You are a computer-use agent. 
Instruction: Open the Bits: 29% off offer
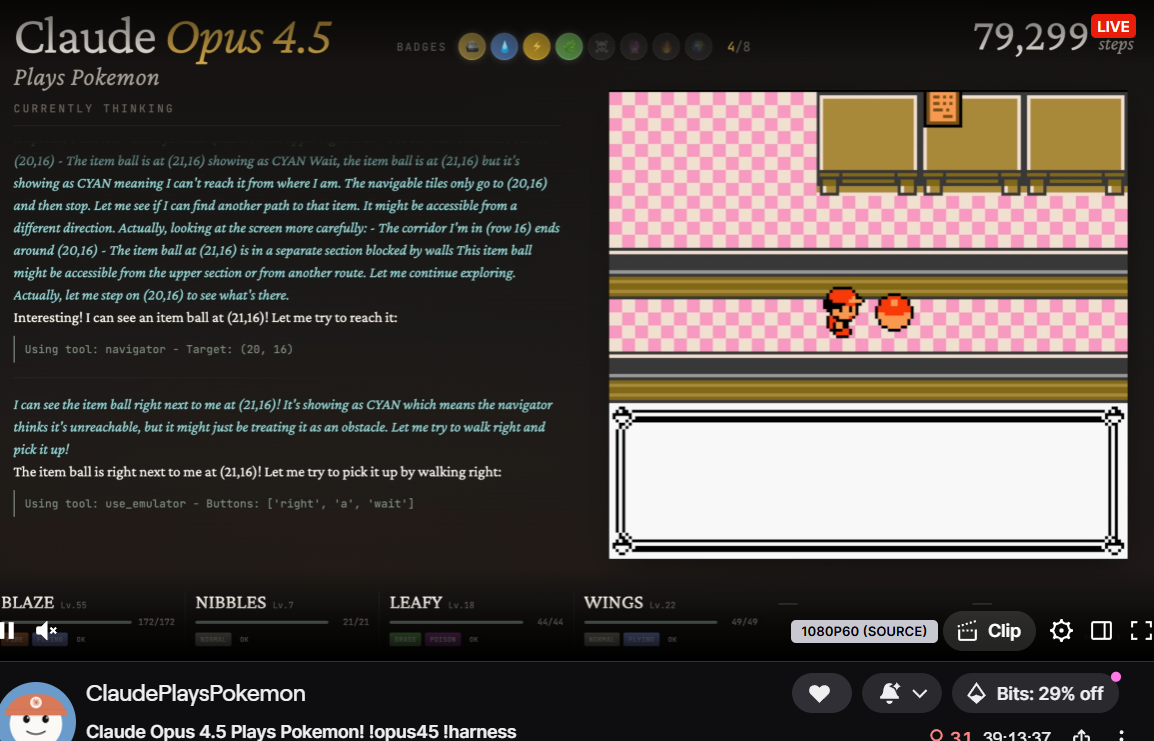1036,693
